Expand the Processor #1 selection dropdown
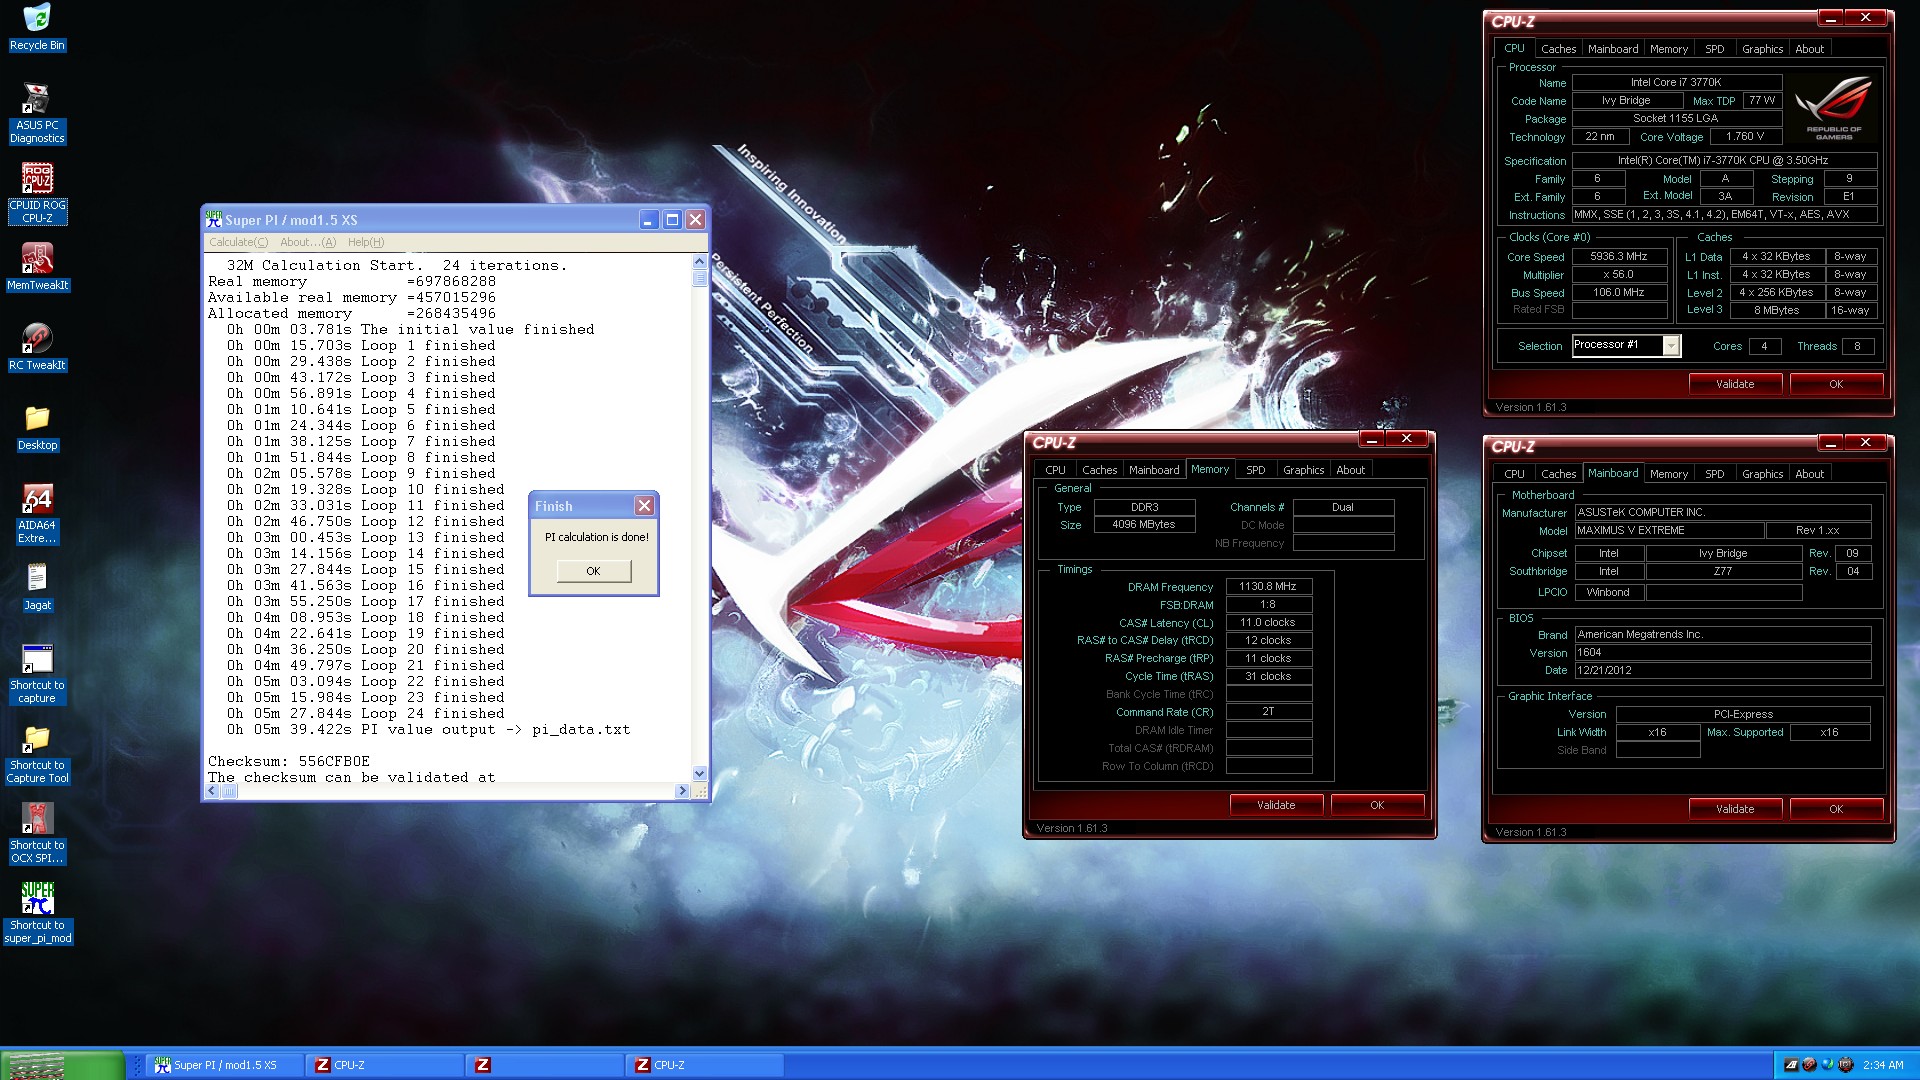The width and height of the screenshot is (1920, 1080). pos(1670,345)
